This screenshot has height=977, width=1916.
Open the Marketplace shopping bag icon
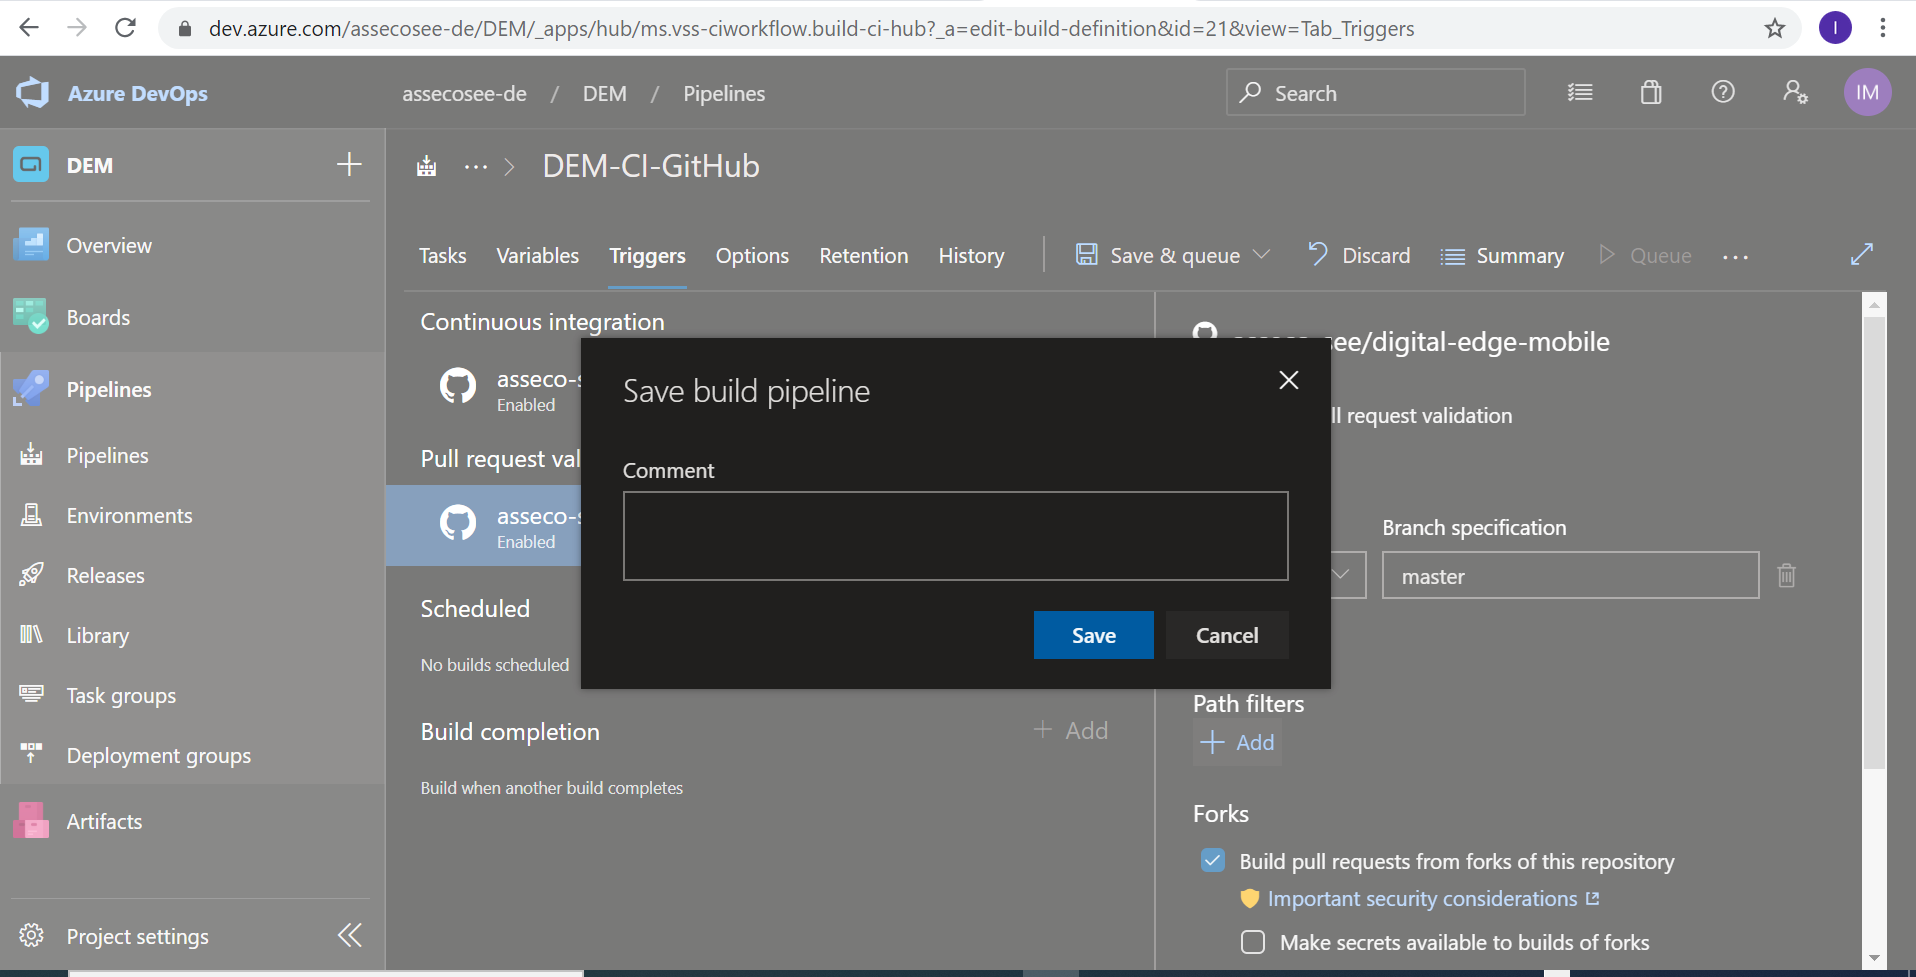(x=1651, y=93)
